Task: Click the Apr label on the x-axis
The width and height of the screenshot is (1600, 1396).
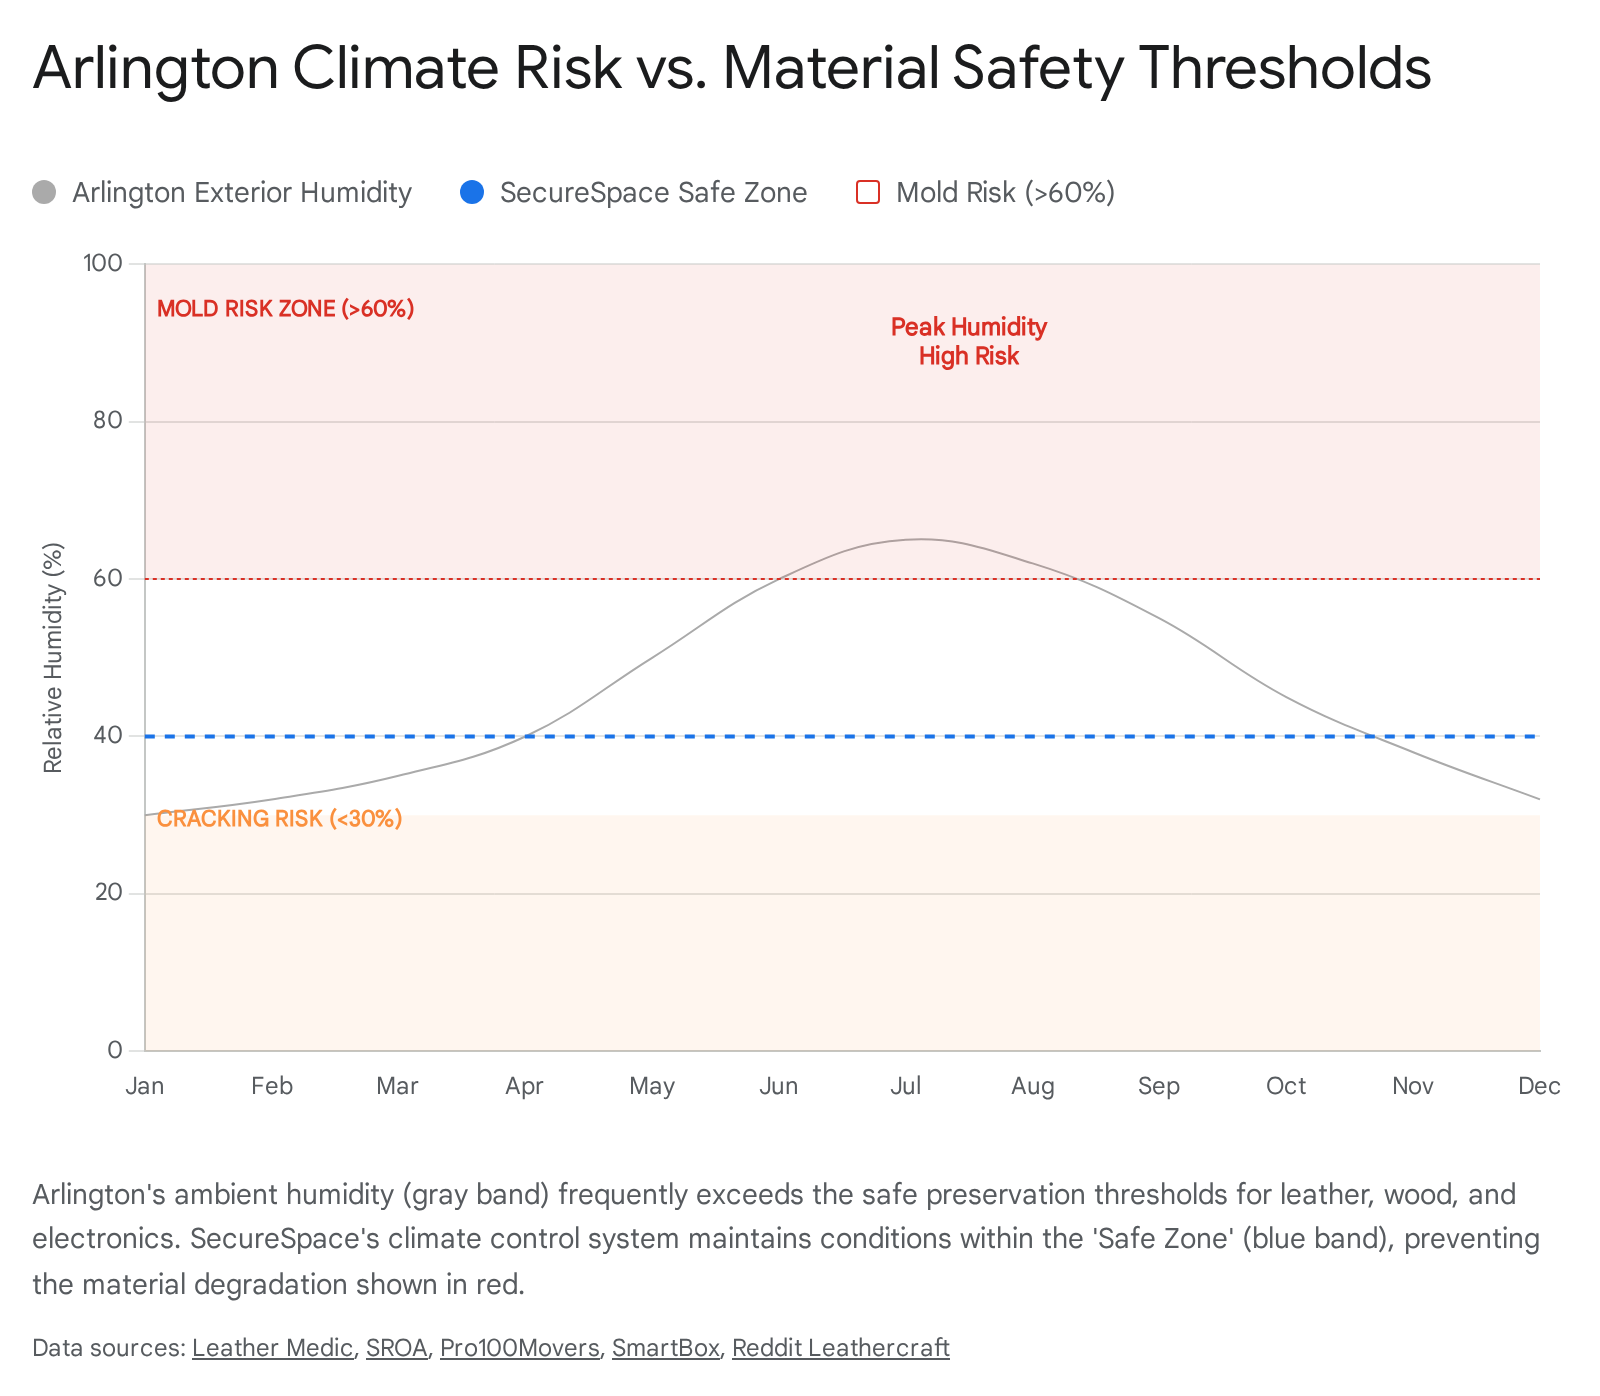Action: tap(524, 1086)
